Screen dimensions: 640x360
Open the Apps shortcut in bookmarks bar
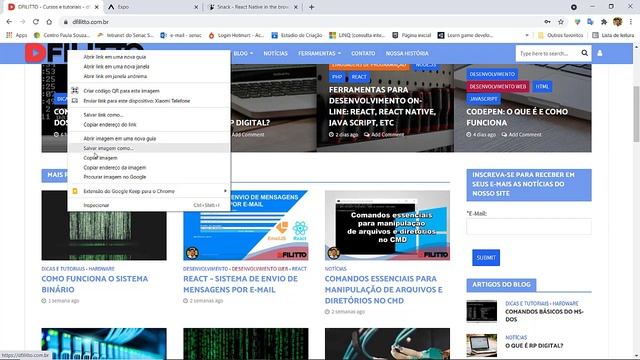(x=16, y=35)
